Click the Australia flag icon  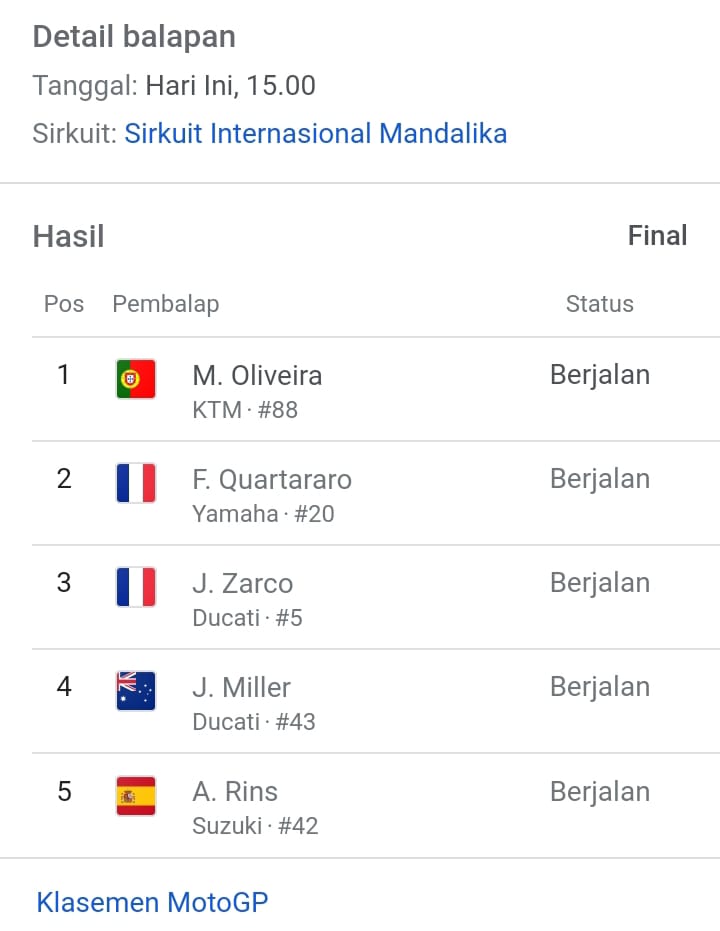pyautogui.click(x=136, y=691)
